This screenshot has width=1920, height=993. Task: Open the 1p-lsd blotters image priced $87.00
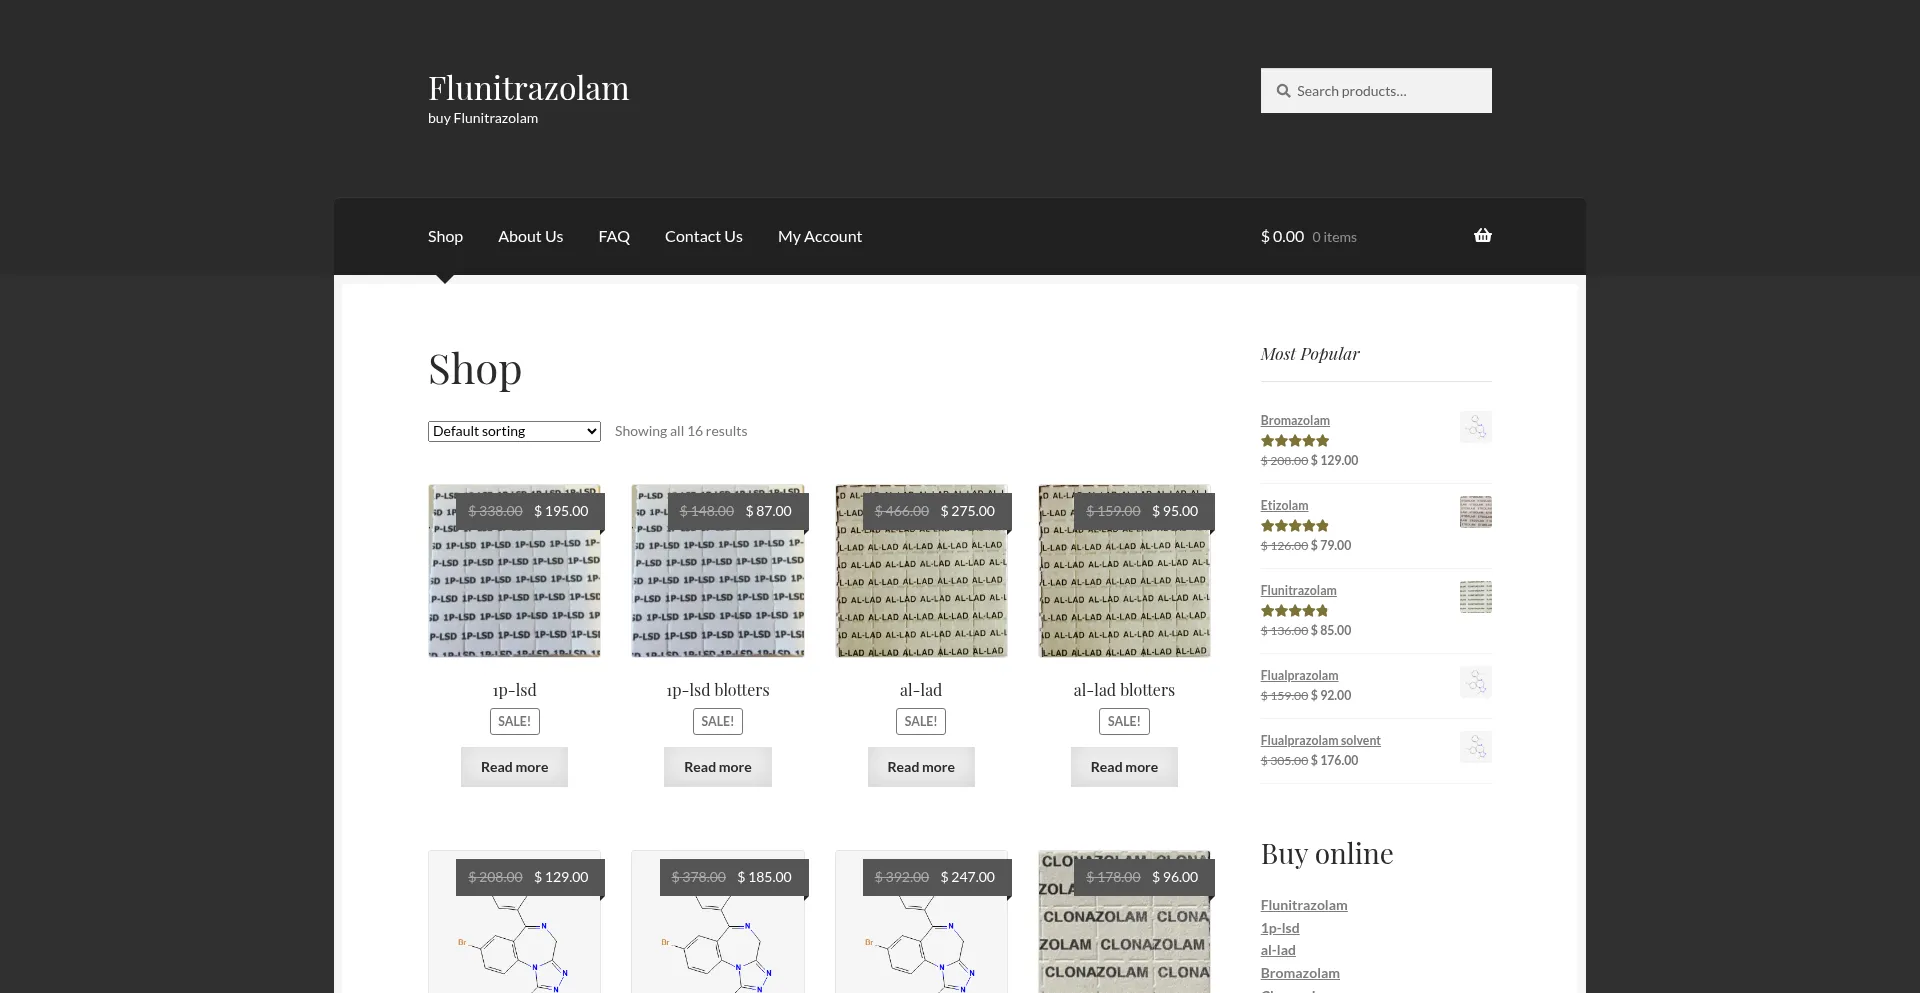click(718, 571)
